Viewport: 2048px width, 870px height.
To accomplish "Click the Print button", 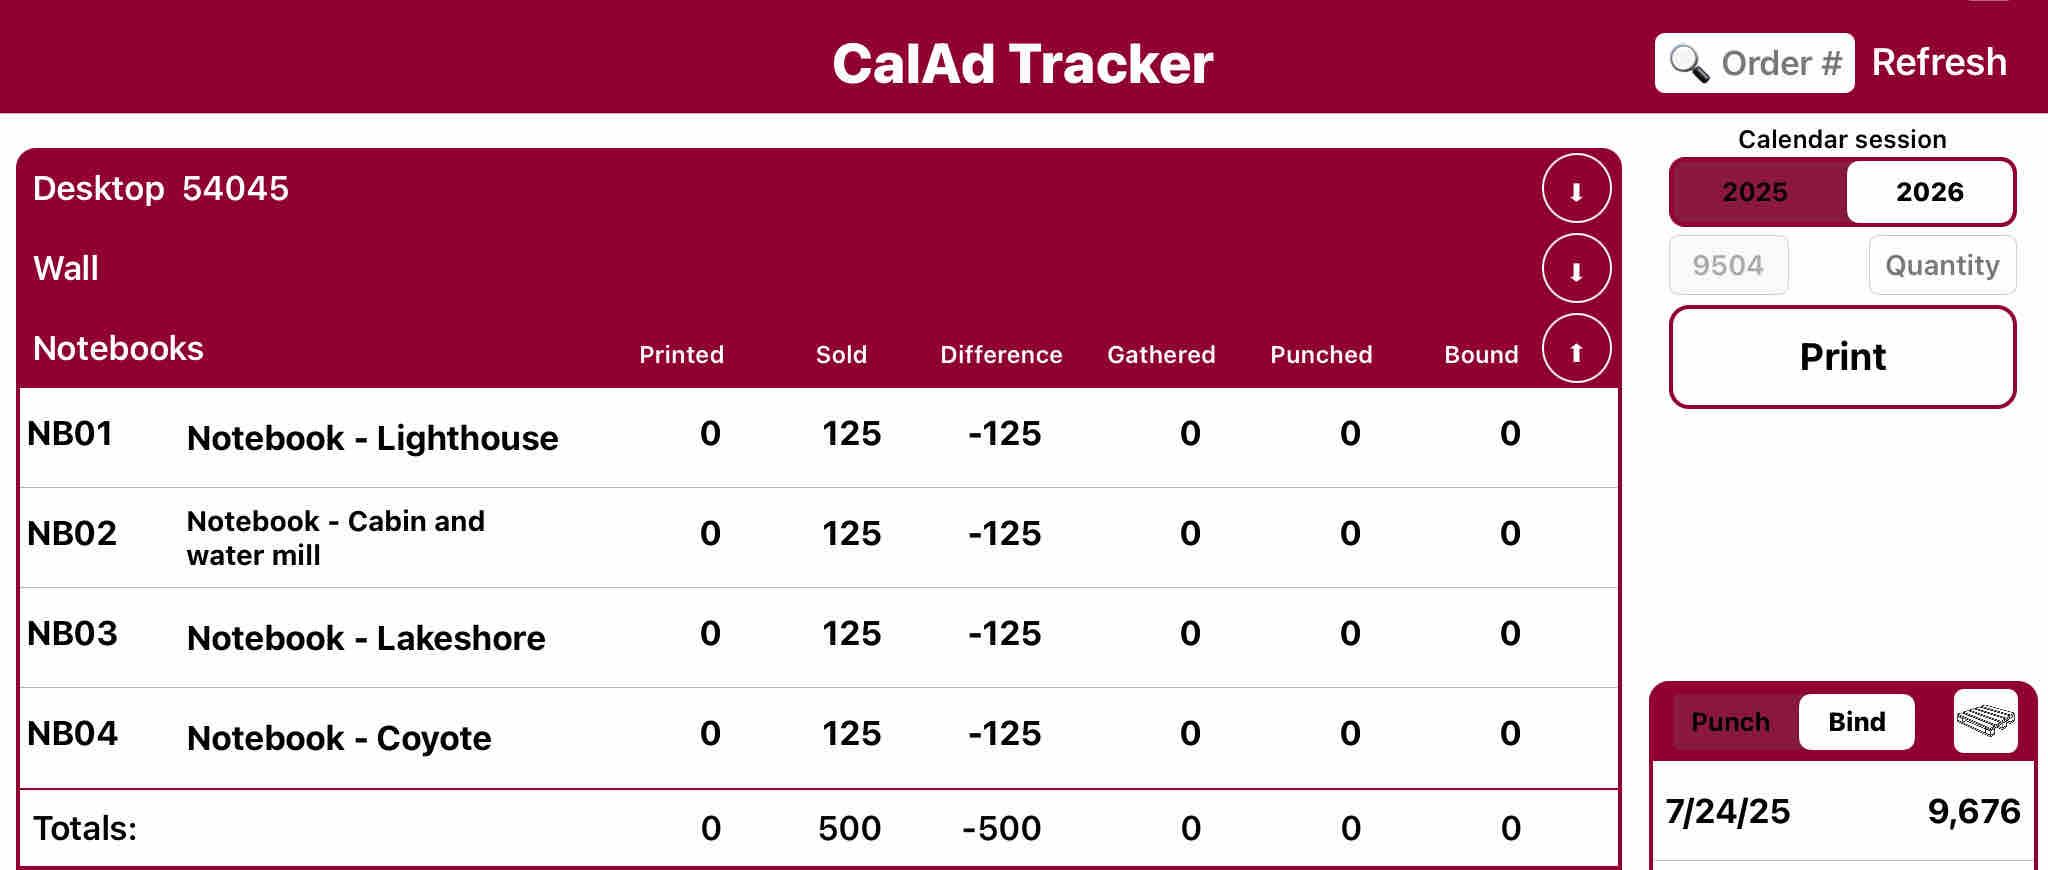I will (x=1842, y=357).
